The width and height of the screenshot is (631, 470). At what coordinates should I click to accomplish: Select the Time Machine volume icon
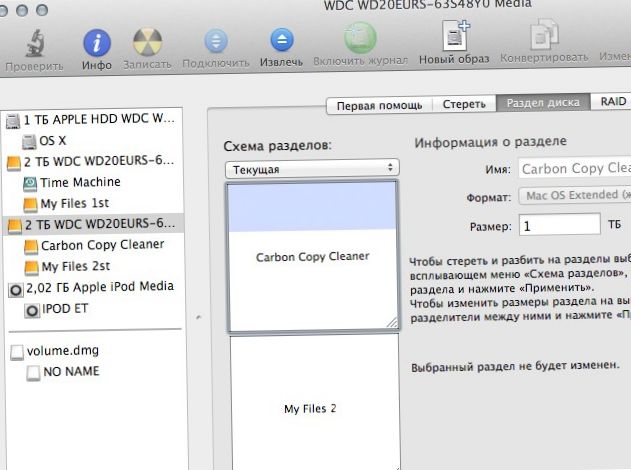click(30, 184)
